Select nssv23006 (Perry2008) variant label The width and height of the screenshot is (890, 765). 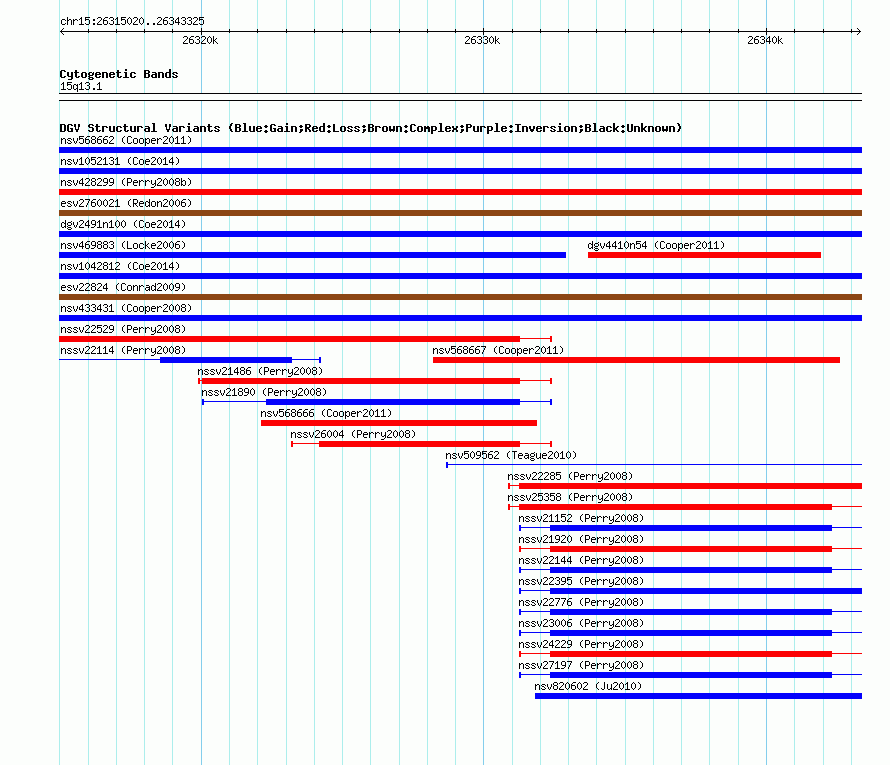(x=581, y=623)
